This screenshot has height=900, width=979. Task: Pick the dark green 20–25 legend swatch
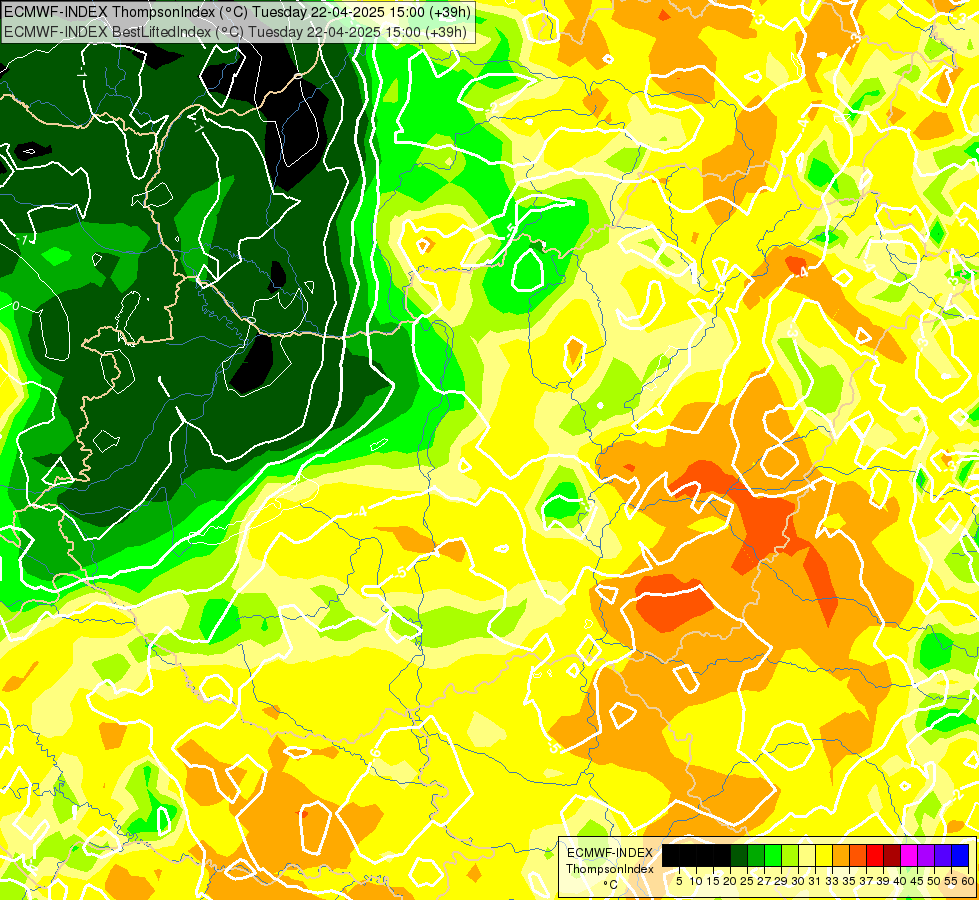pos(739,855)
